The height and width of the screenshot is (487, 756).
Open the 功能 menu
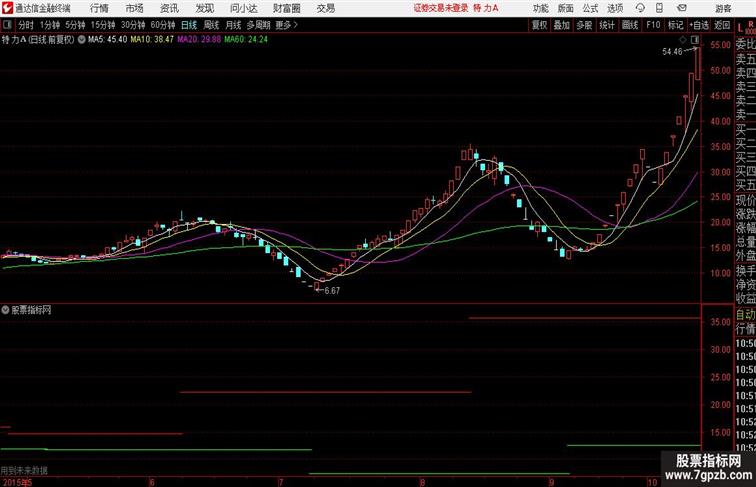tap(540, 8)
